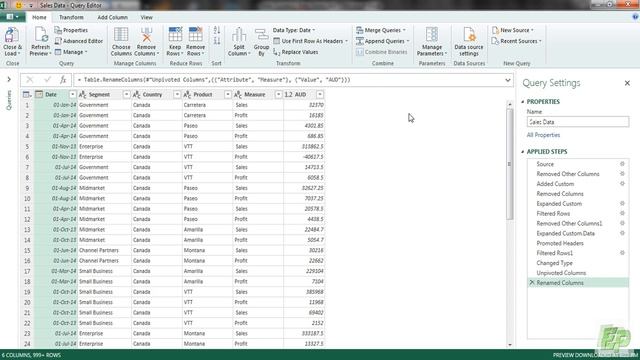The image size is (640, 360).
Task: Switch to the Home ribbon tab
Action: click(39, 17)
